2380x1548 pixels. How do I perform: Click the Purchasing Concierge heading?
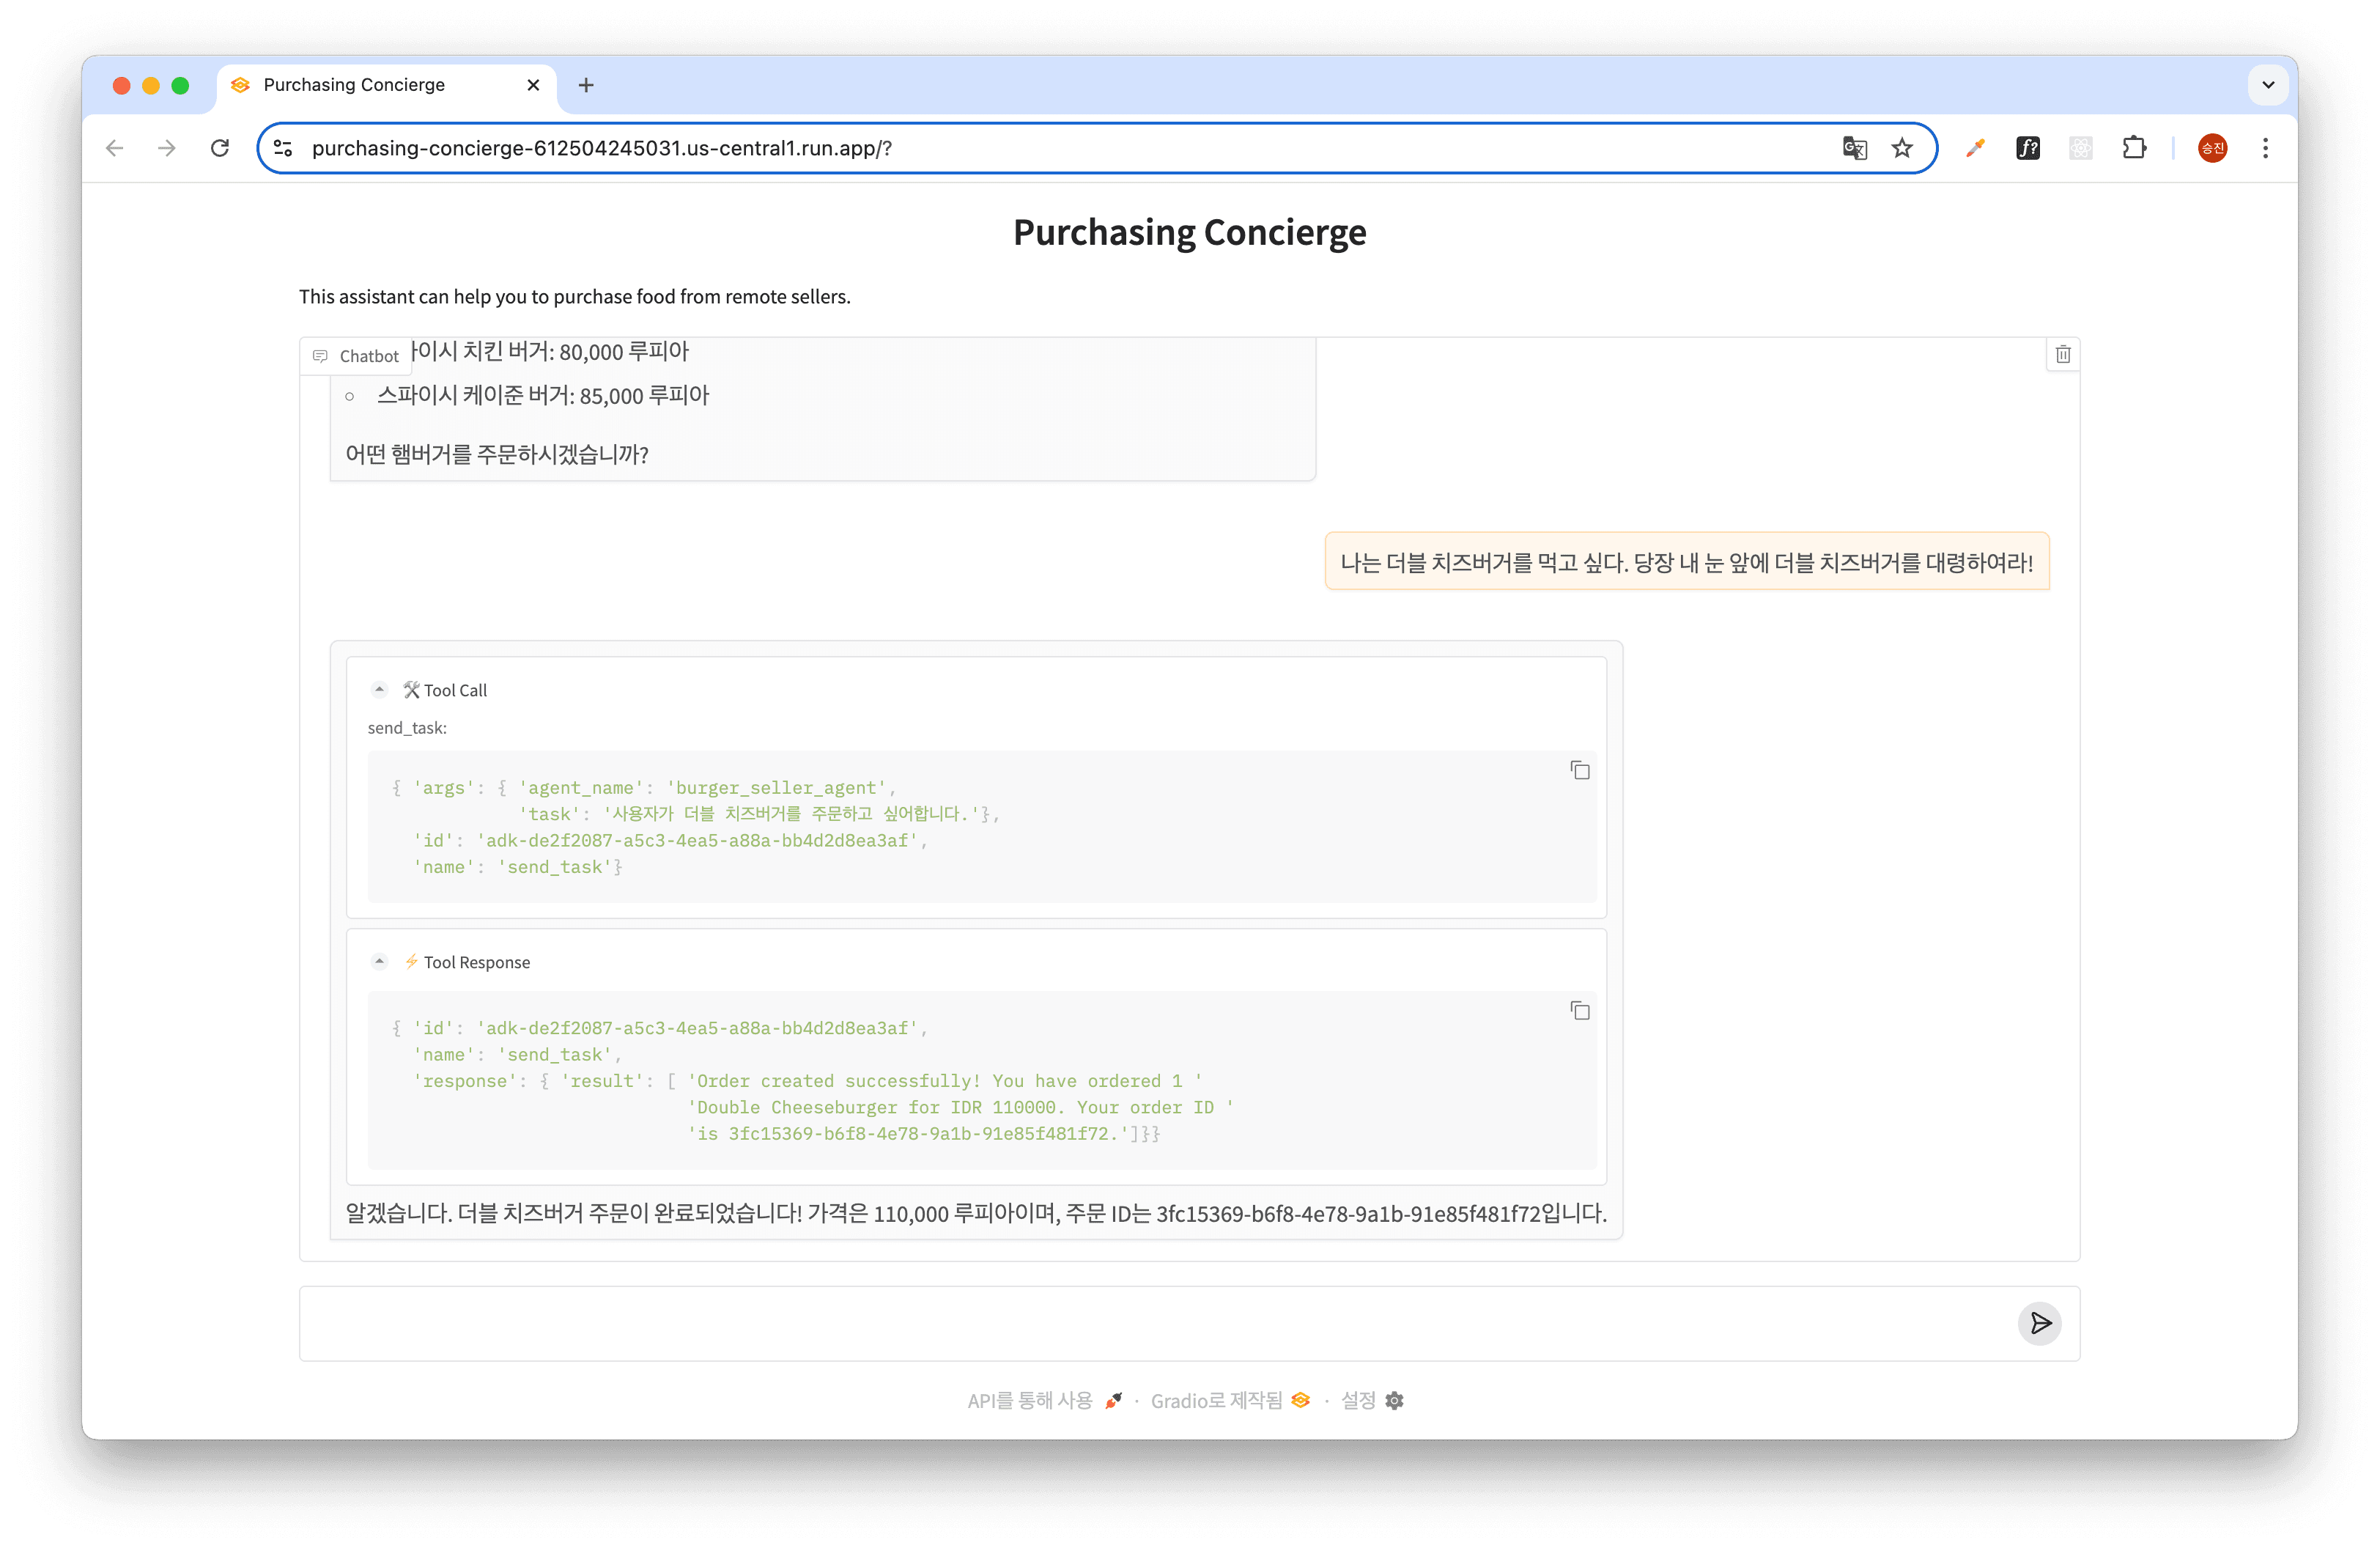[x=1189, y=232]
